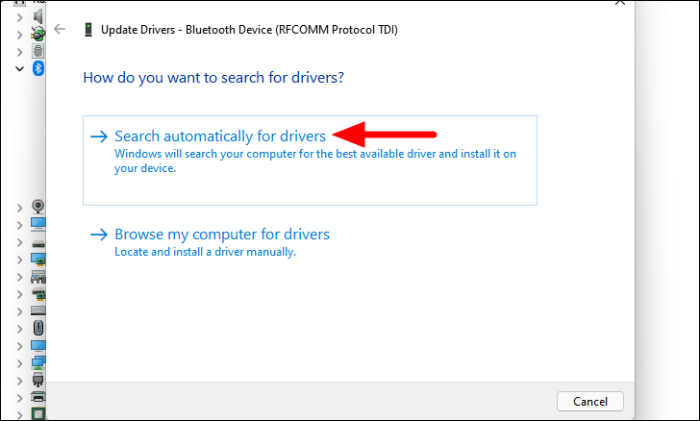Expand the Monitors category chevron
This screenshot has height=421, width=700.
click(19, 346)
